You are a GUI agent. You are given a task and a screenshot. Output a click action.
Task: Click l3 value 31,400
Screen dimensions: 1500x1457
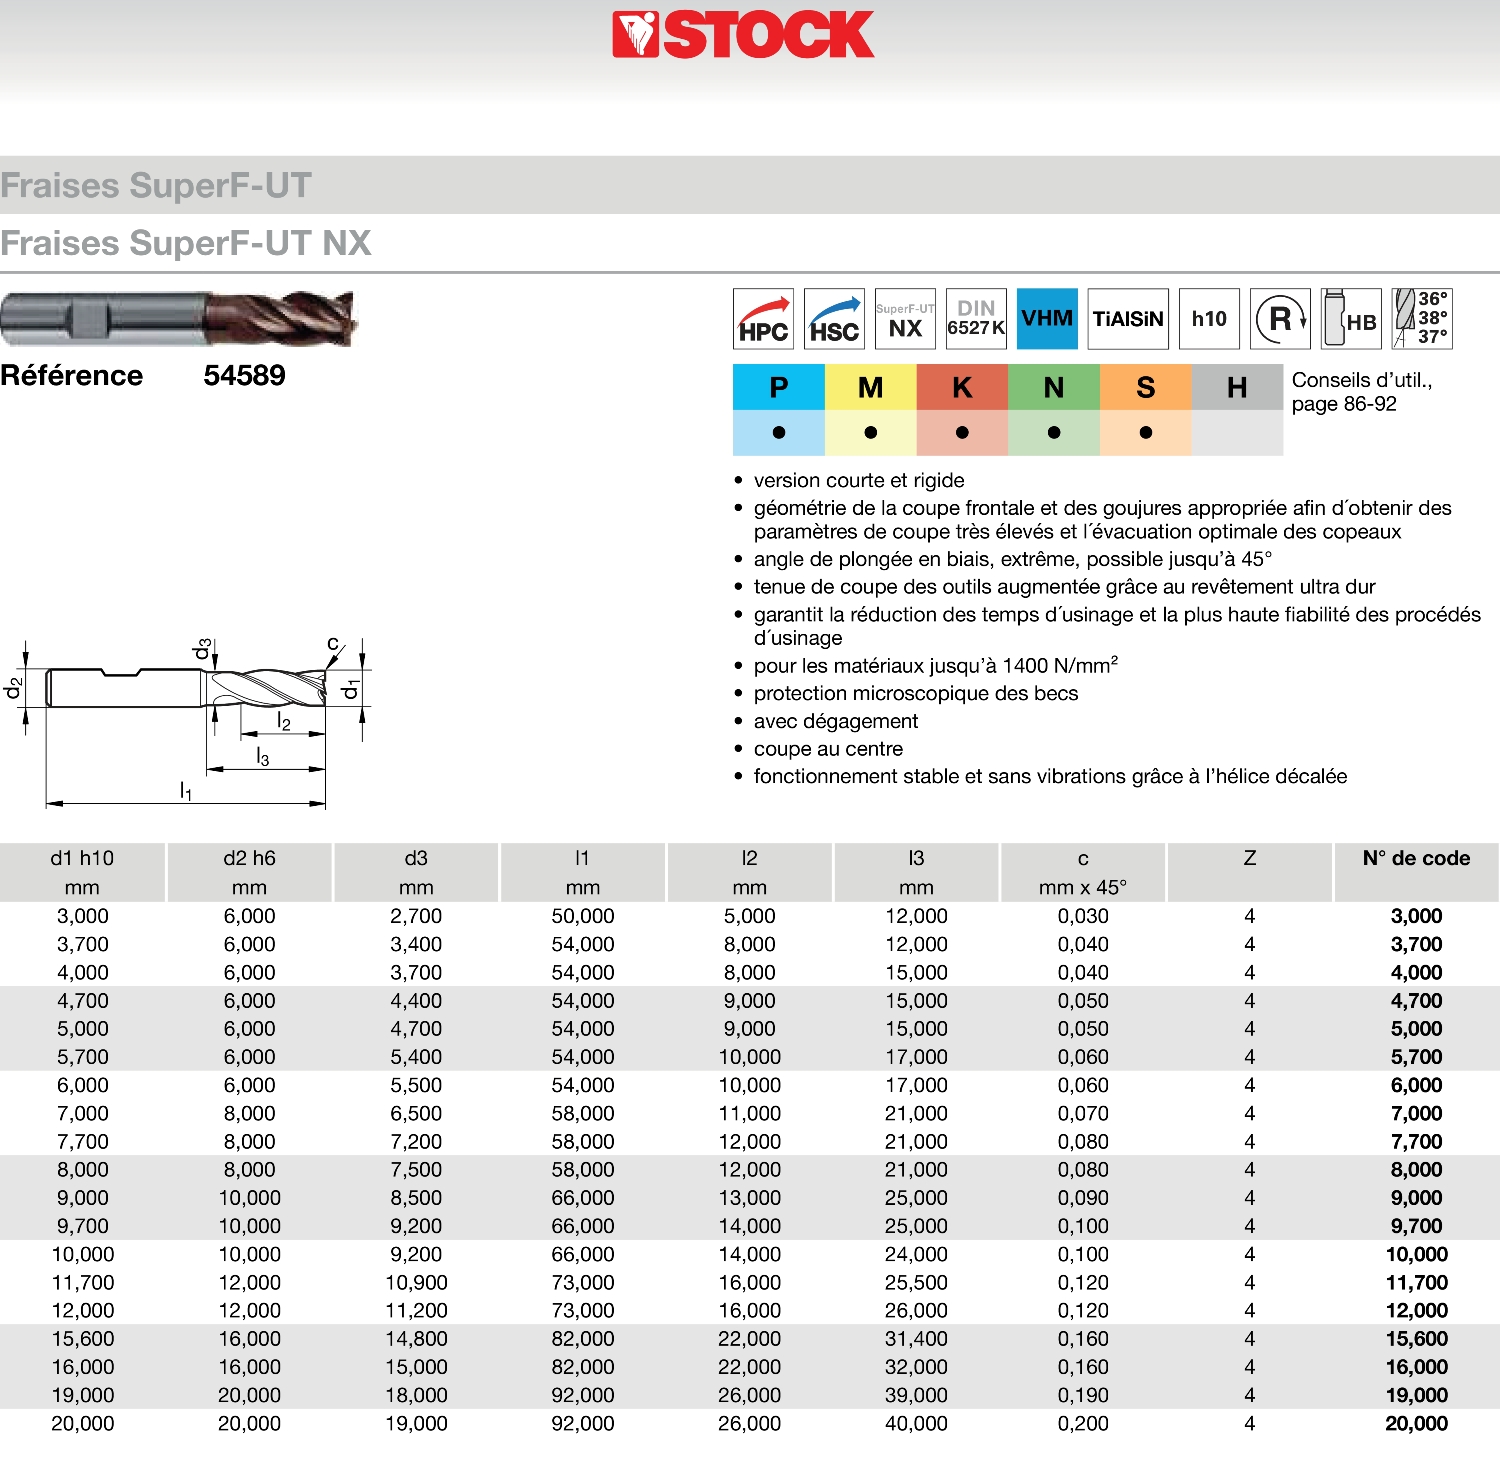(916, 1339)
